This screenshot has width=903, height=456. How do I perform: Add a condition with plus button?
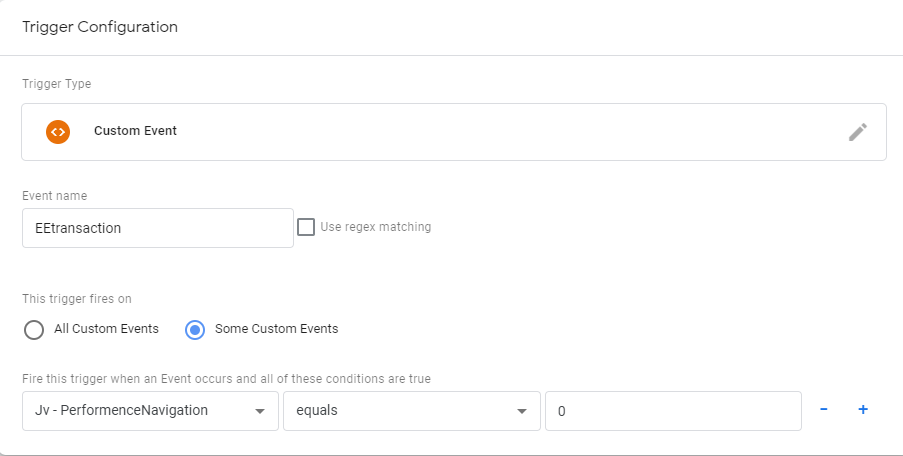tap(862, 410)
